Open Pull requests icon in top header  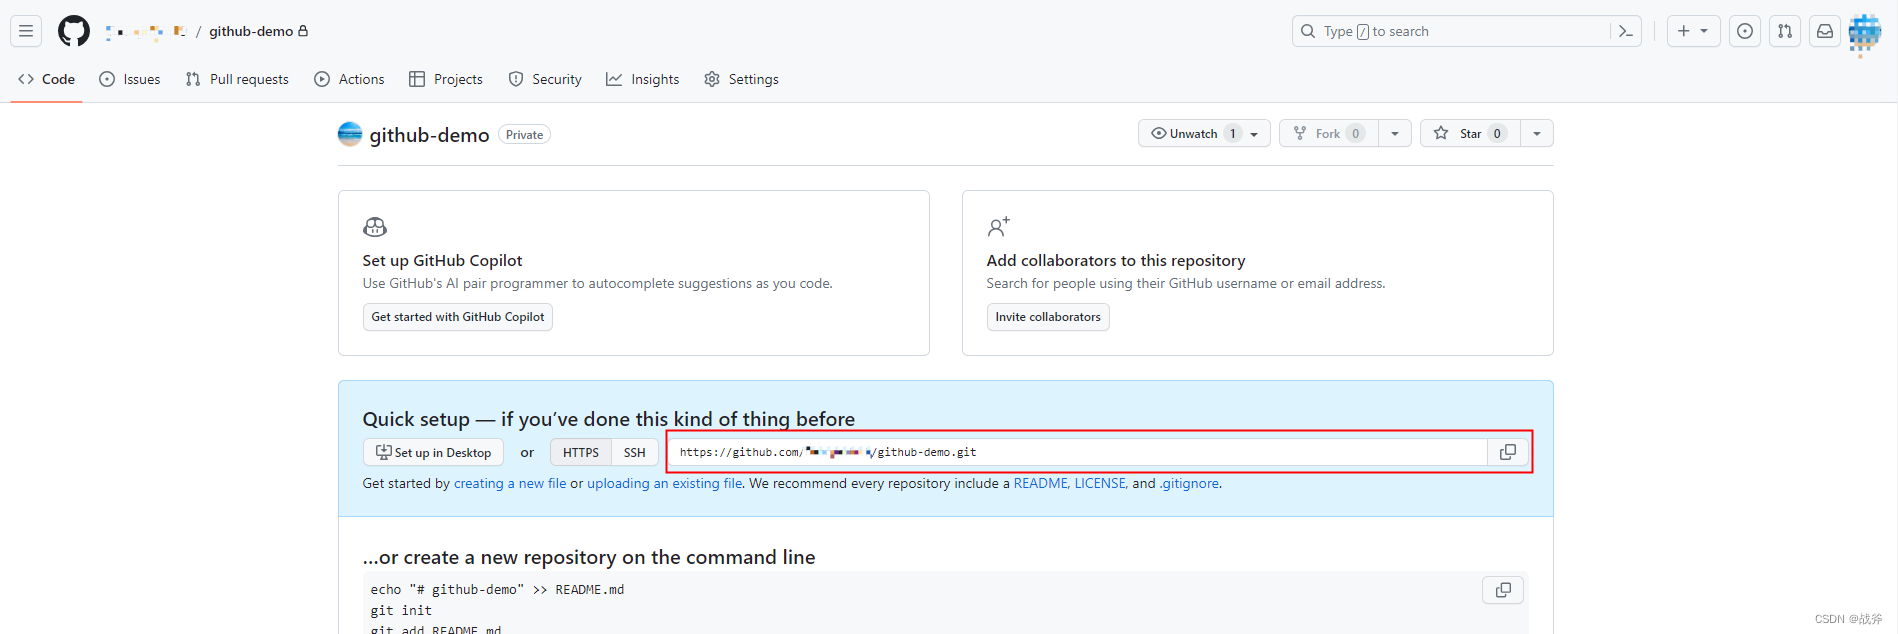click(x=1785, y=31)
